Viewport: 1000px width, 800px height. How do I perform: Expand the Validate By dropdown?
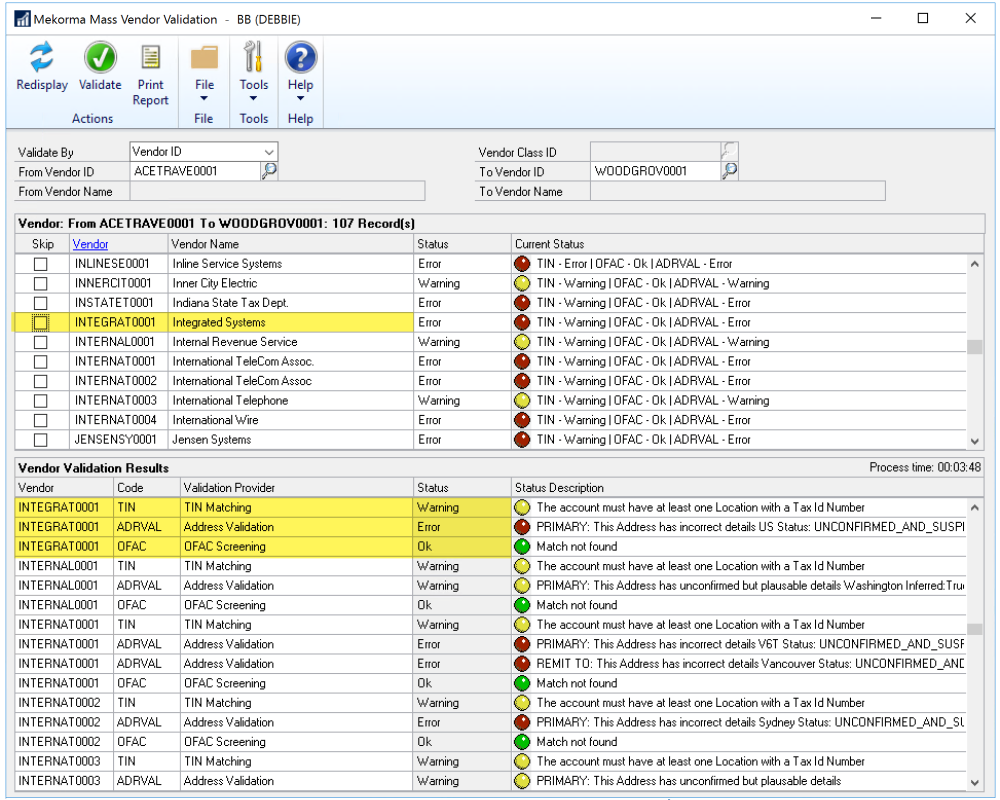click(269, 152)
